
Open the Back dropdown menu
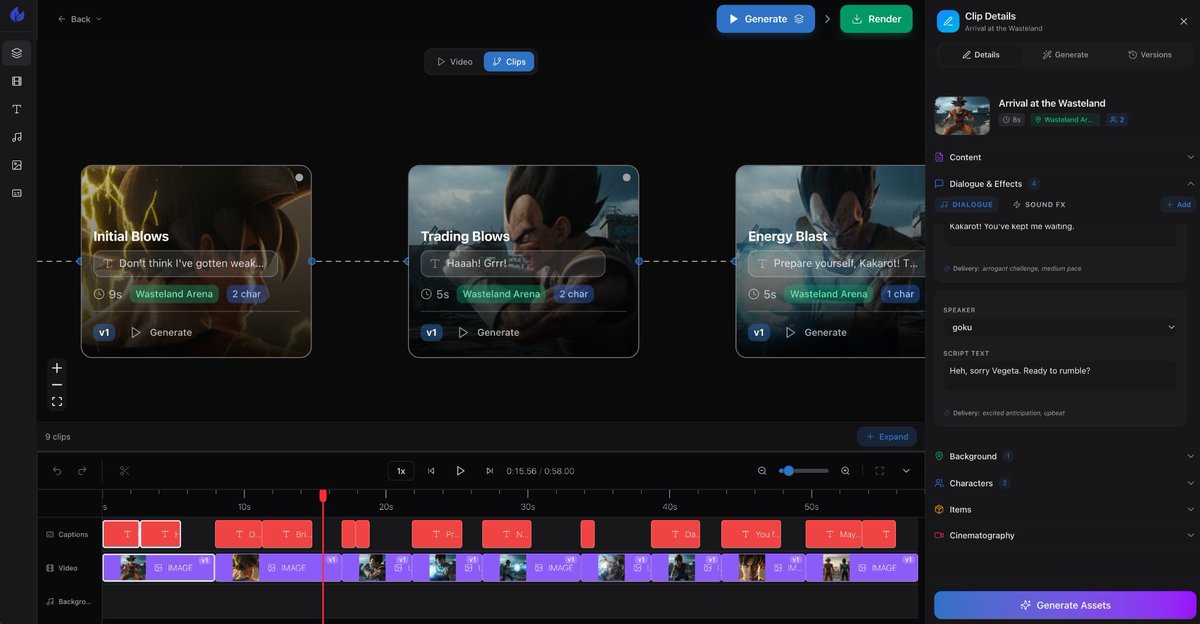click(79, 19)
